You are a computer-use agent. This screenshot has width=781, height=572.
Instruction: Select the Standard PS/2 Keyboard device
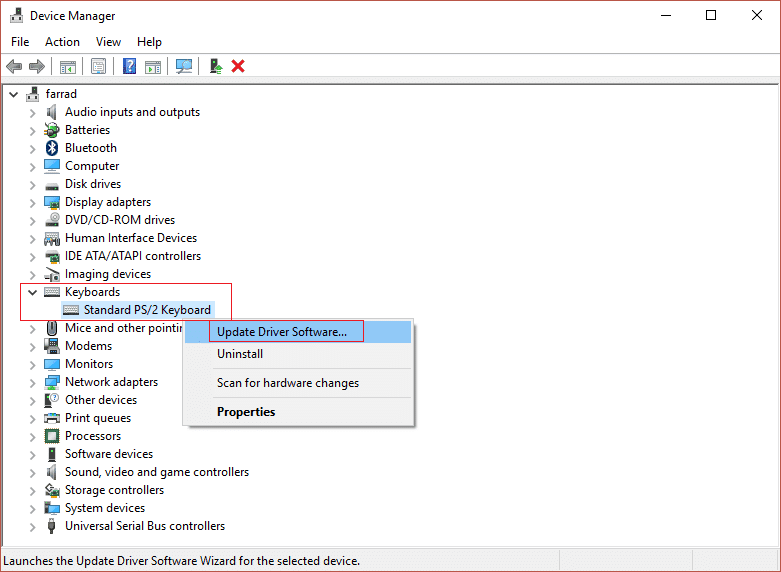[x=147, y=310]
